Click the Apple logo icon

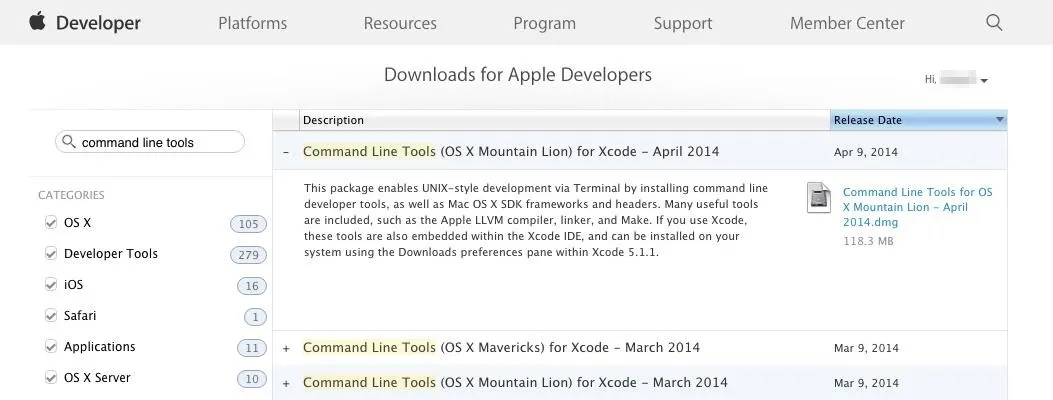pos(38,21)
